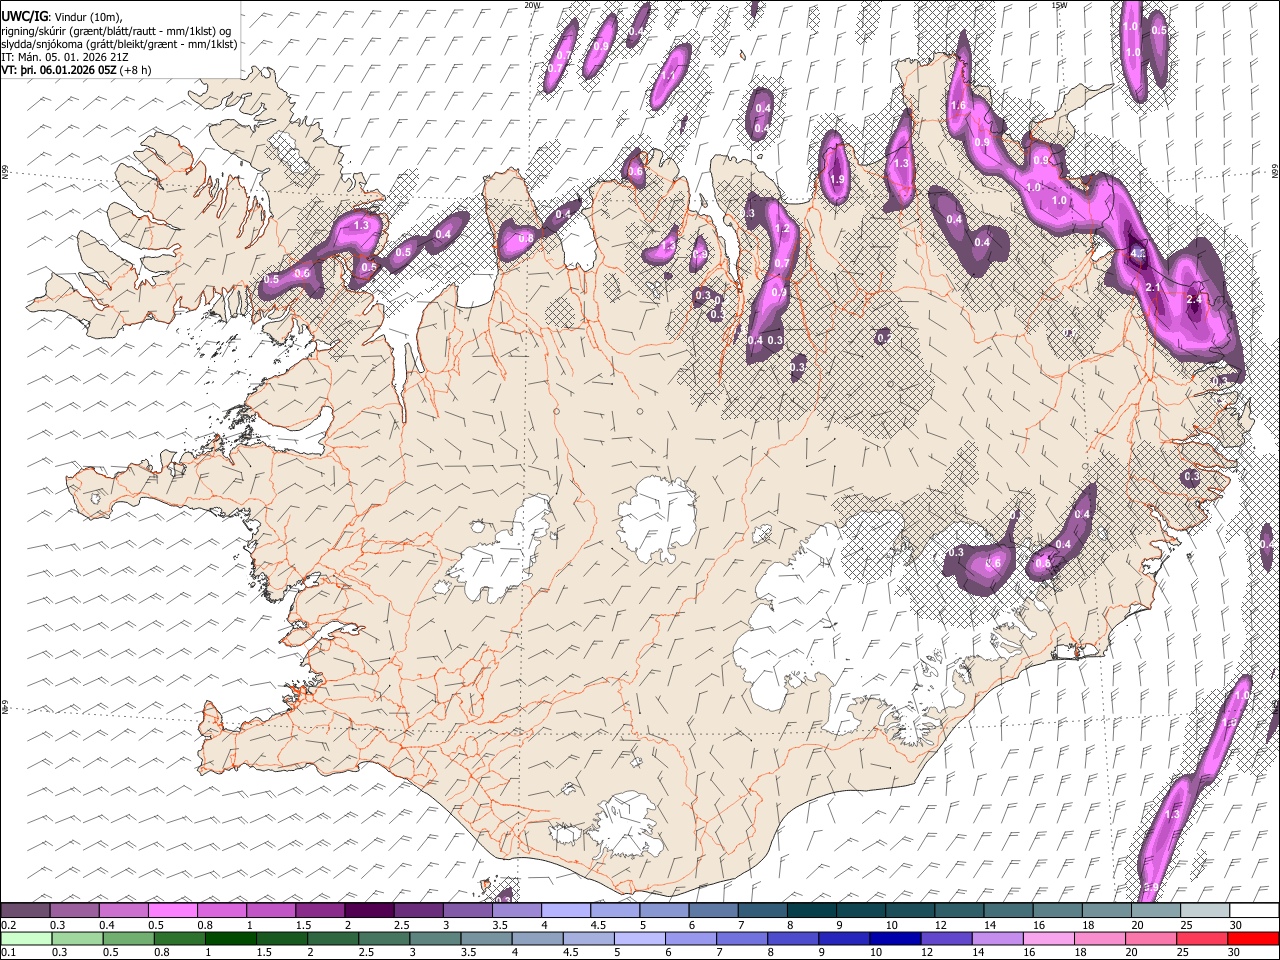The width and height of the screenshot is (1280, 960).
Task: Click the Mýrdalsjökull glacier white area near south coast
Action: (627, 826)
